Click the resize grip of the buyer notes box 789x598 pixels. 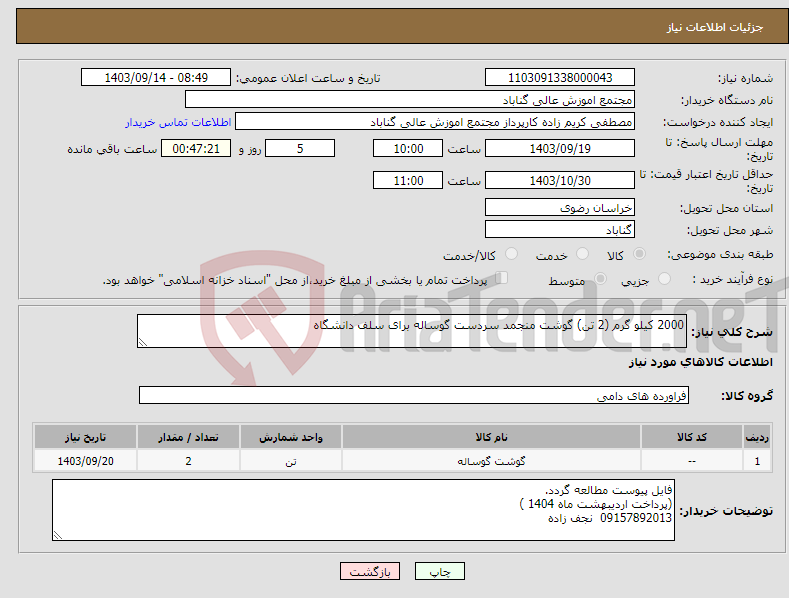point(58,535)
